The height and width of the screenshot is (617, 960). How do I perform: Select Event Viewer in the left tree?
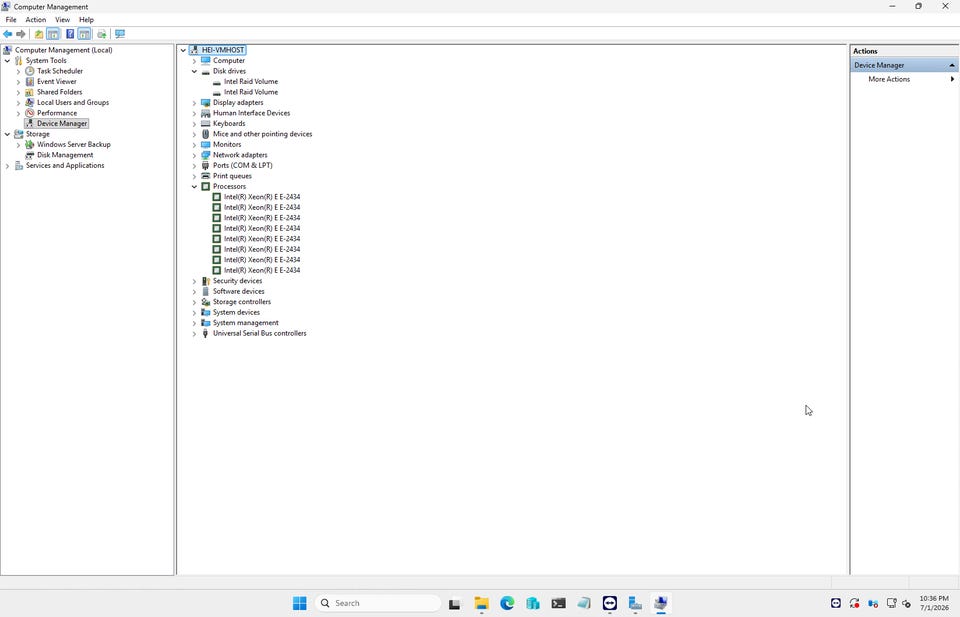pos(56,81)
